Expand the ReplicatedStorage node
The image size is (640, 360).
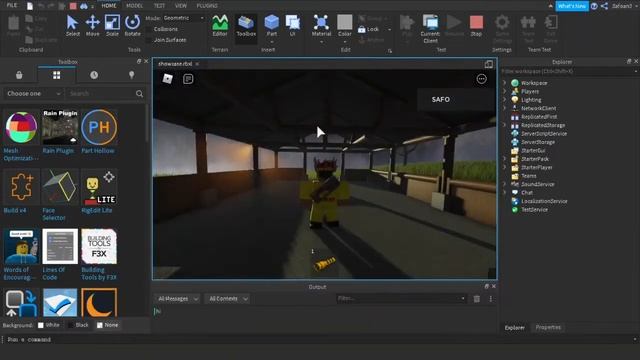coord(505,125)
